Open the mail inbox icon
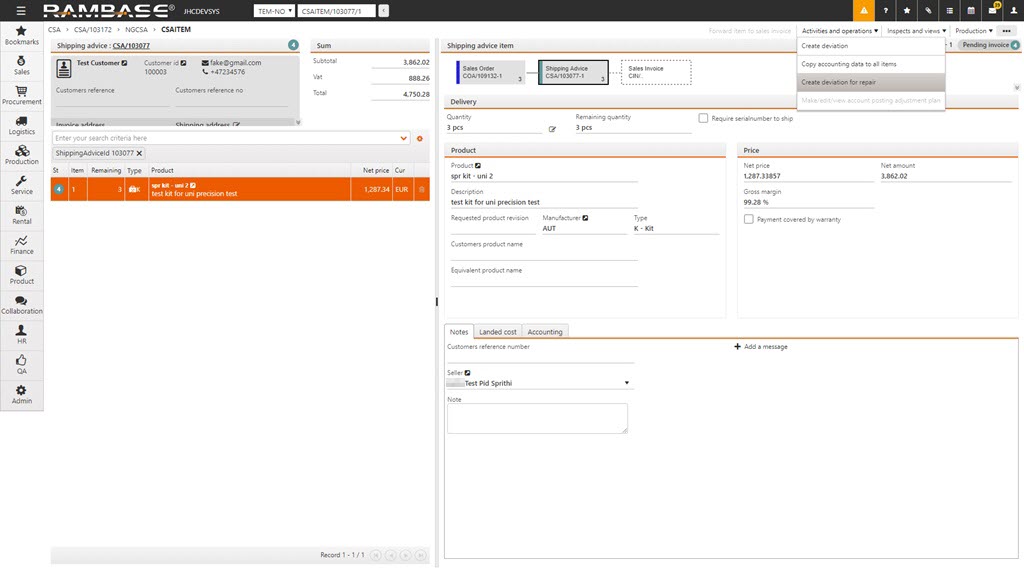 click(992, 10)
